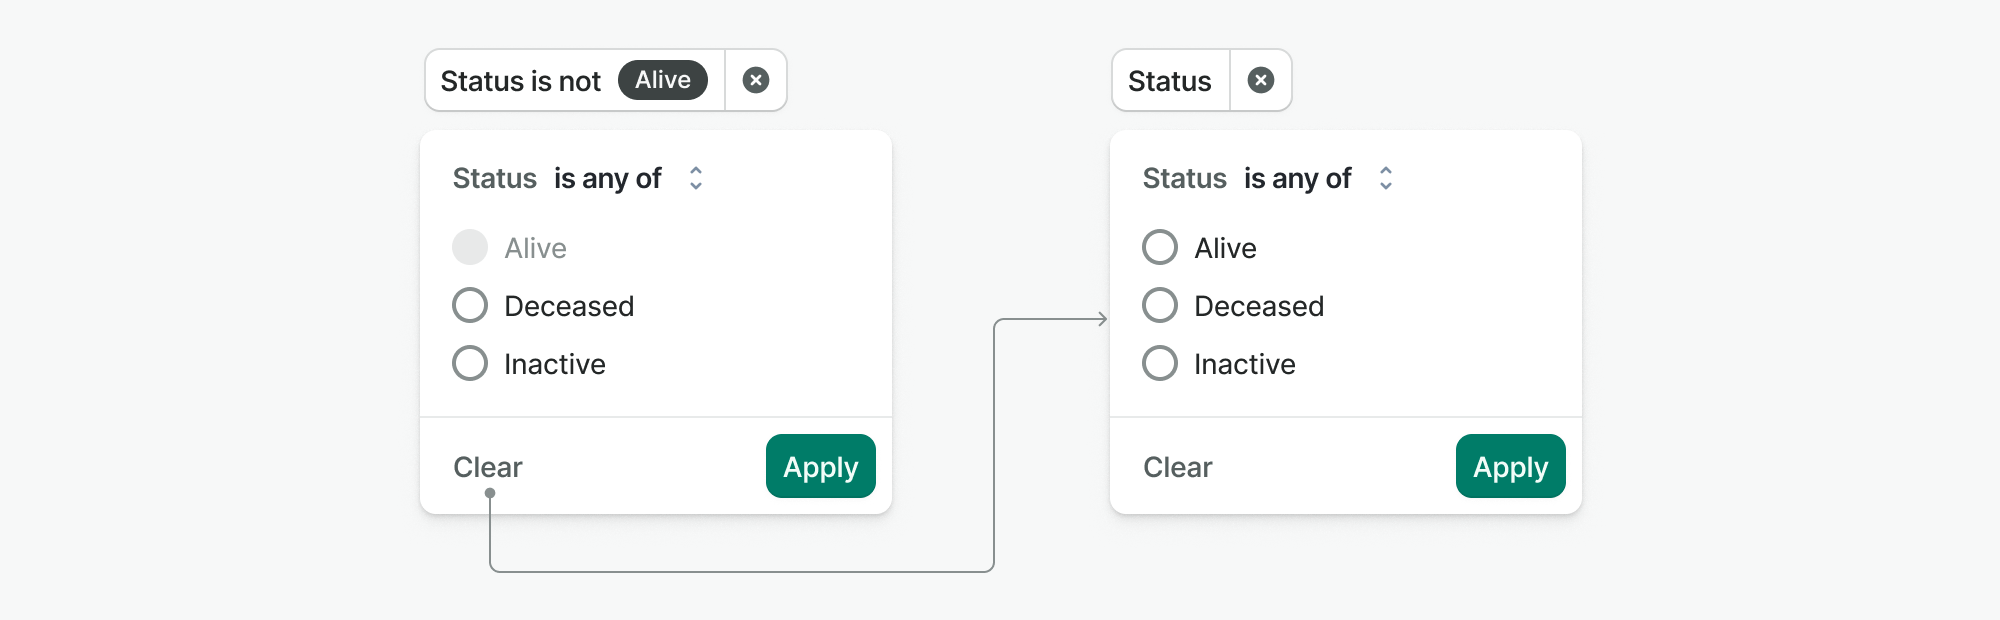The height and width of the screenshot is (620, 2000).
Task: Click the 'Status is not' filter chip label
Action: pos(521,81)
